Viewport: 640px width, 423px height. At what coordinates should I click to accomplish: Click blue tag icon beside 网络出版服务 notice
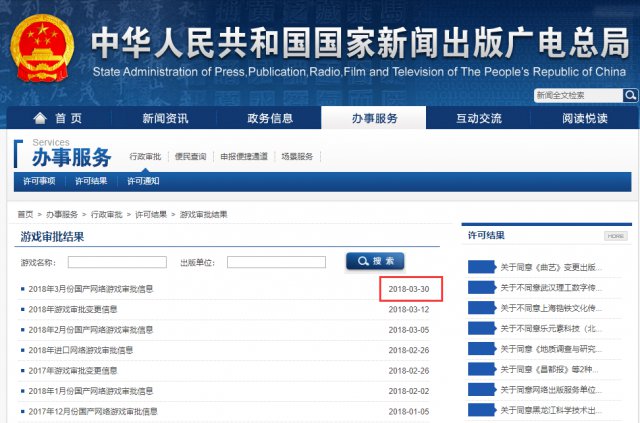click(x=482, y=390)
